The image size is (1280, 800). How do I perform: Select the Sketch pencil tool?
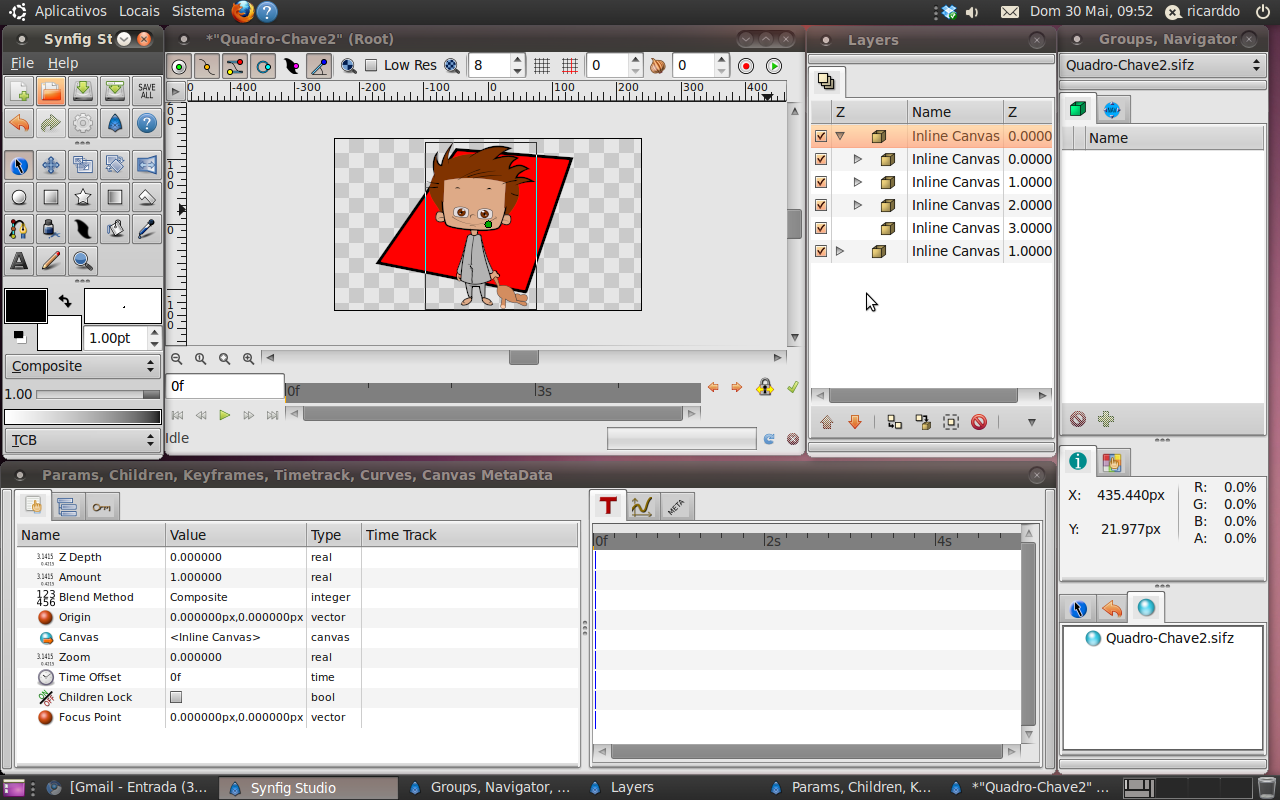(51, 261)
